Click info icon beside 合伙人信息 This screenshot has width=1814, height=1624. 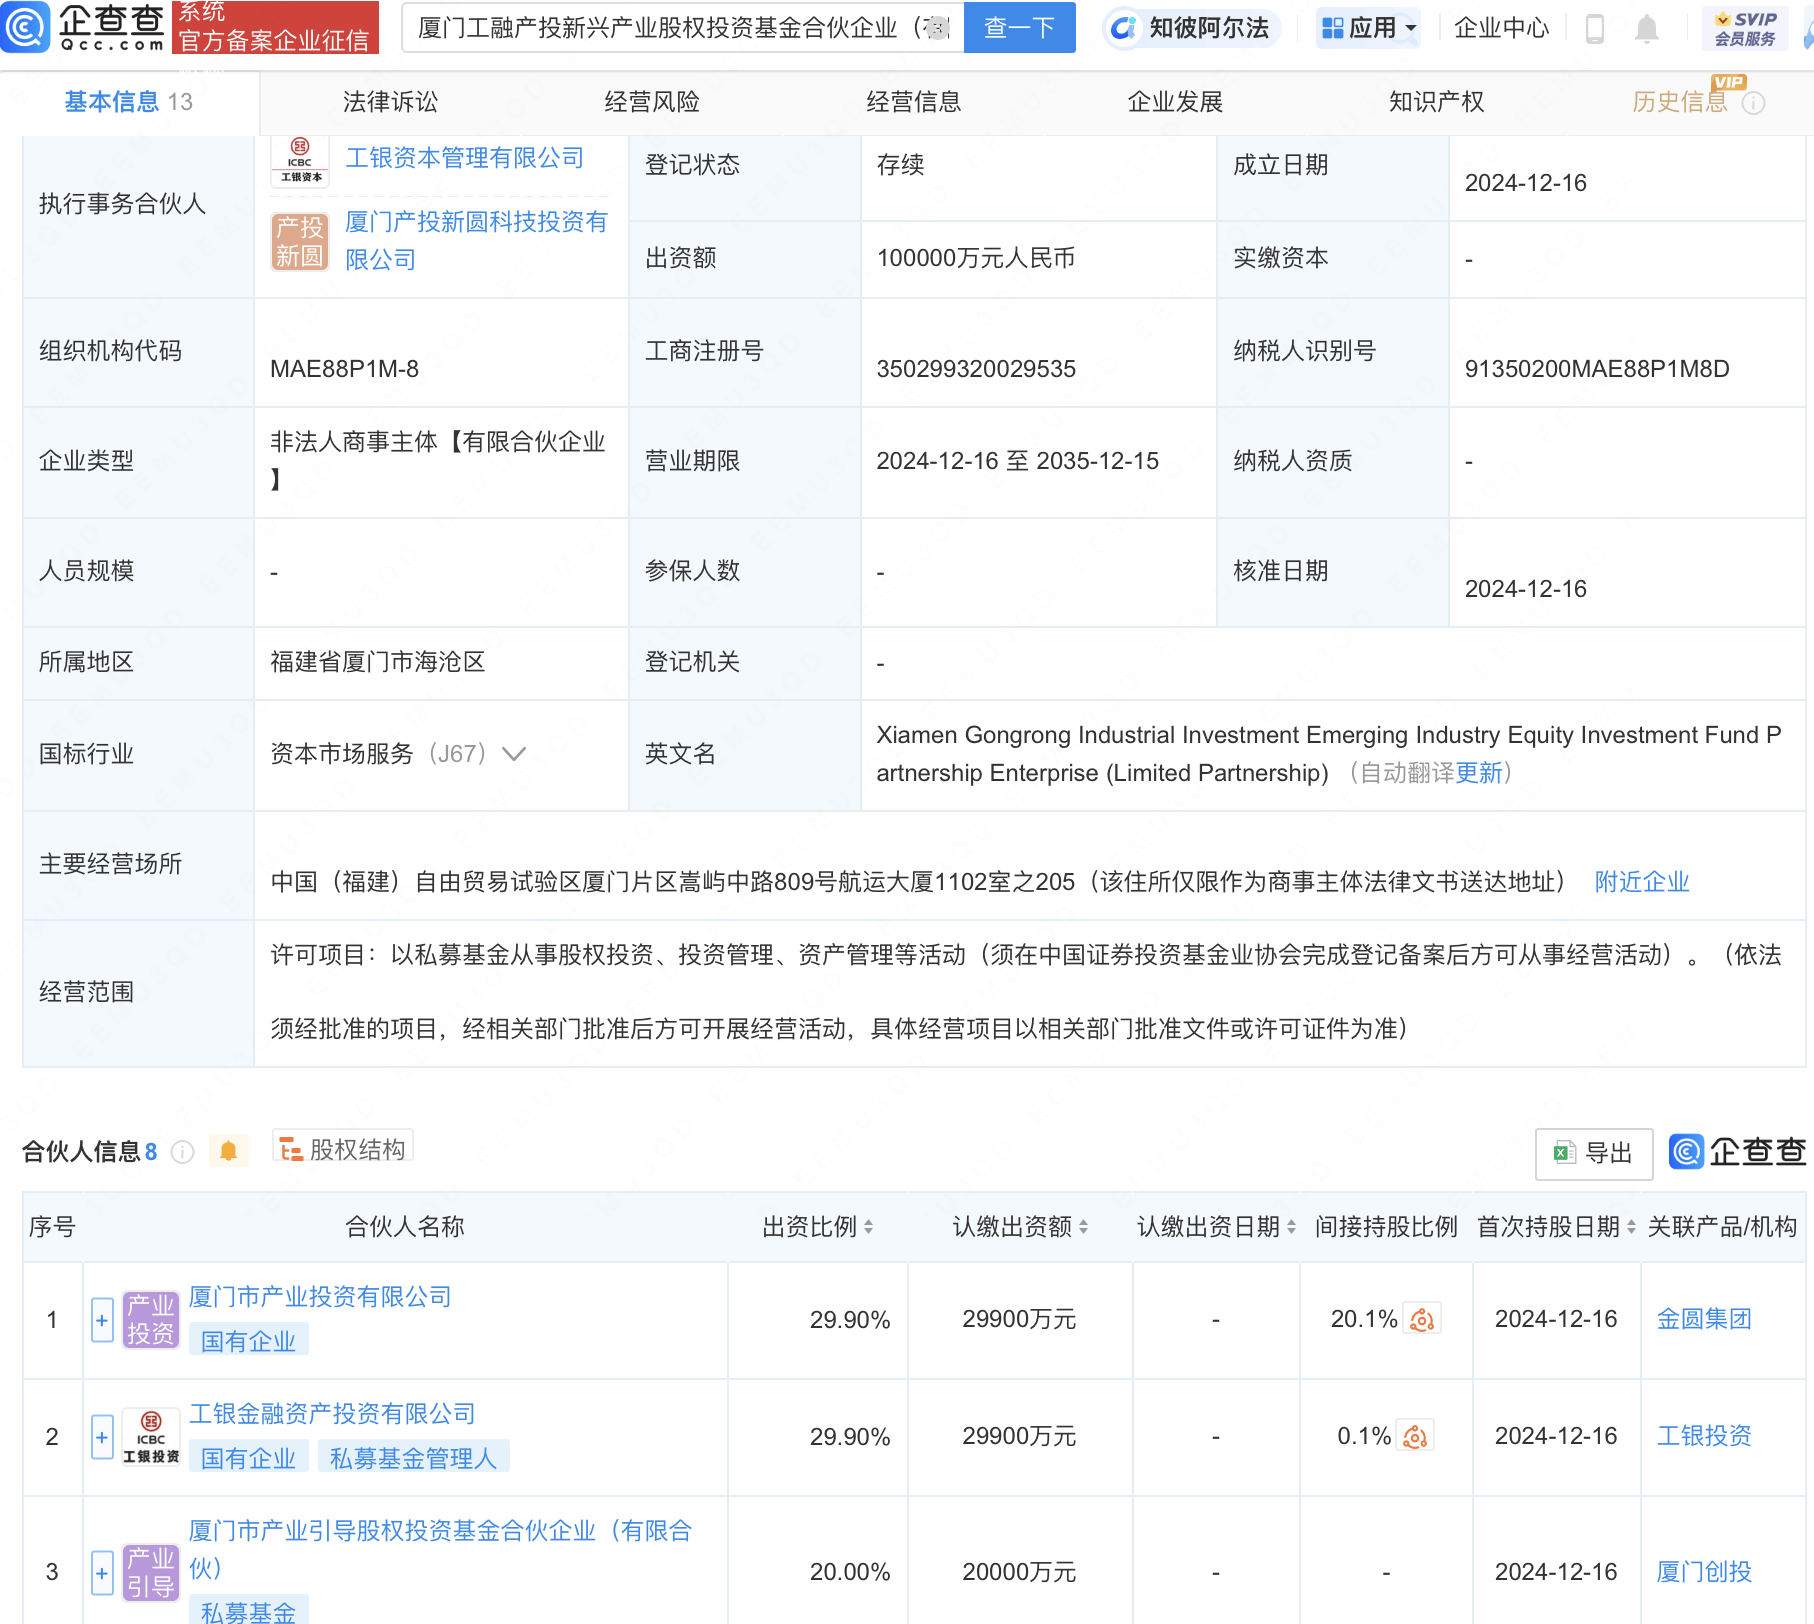click(x=183, y=1152)
